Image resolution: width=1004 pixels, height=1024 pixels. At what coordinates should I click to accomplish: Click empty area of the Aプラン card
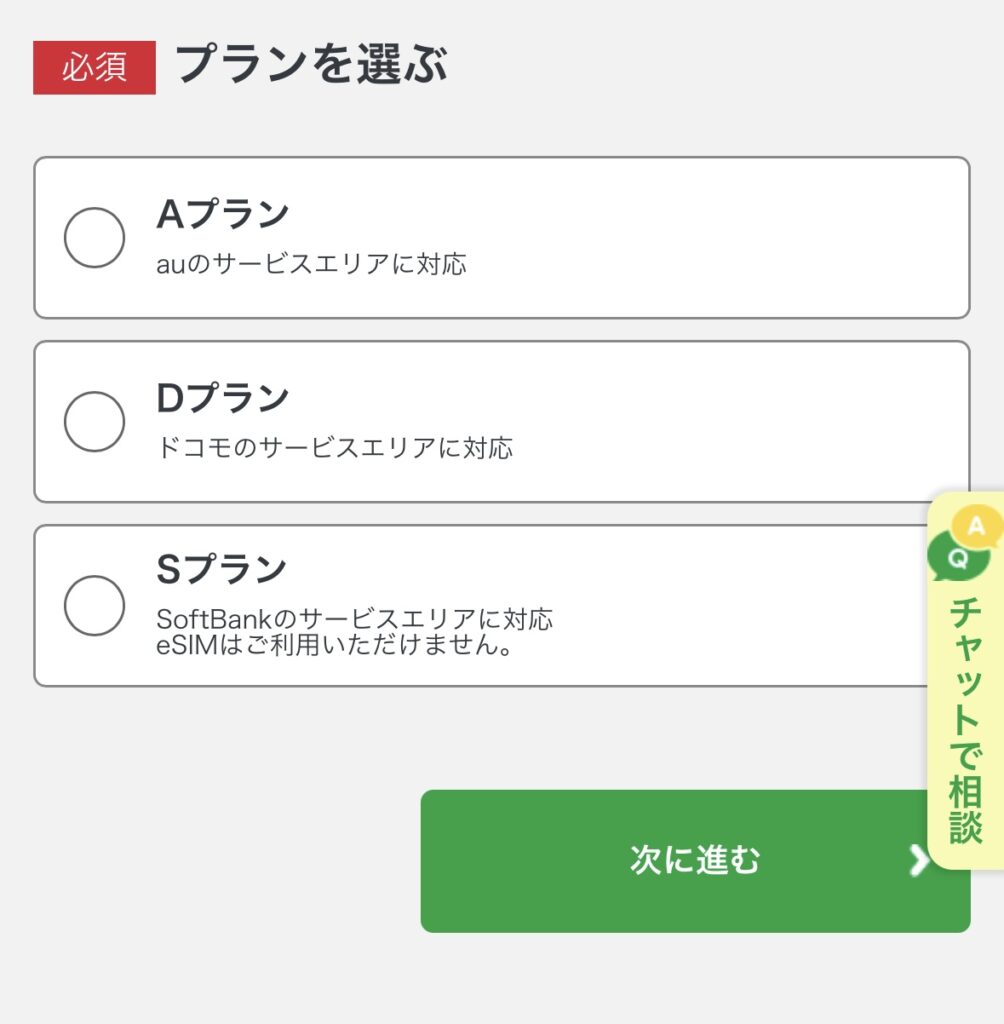click(719, 238)
